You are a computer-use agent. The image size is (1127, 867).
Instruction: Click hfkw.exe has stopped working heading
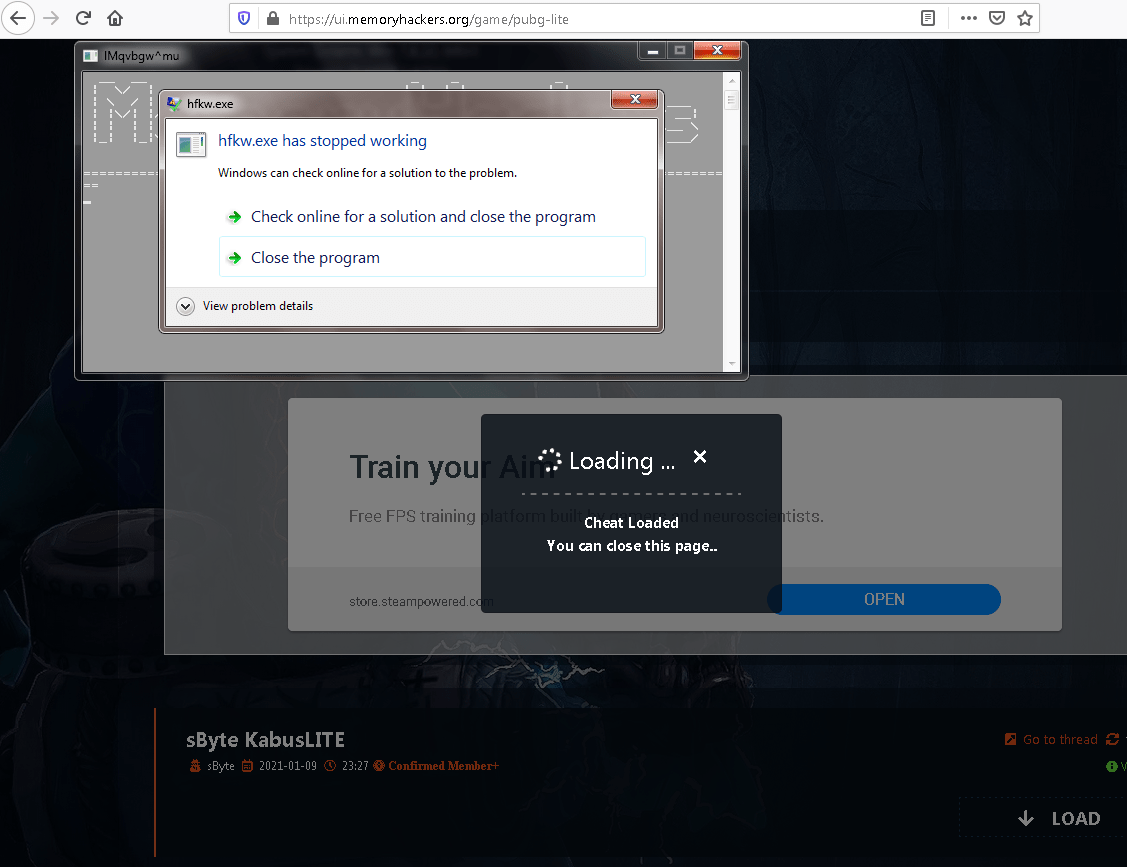[x=322, y=141]
